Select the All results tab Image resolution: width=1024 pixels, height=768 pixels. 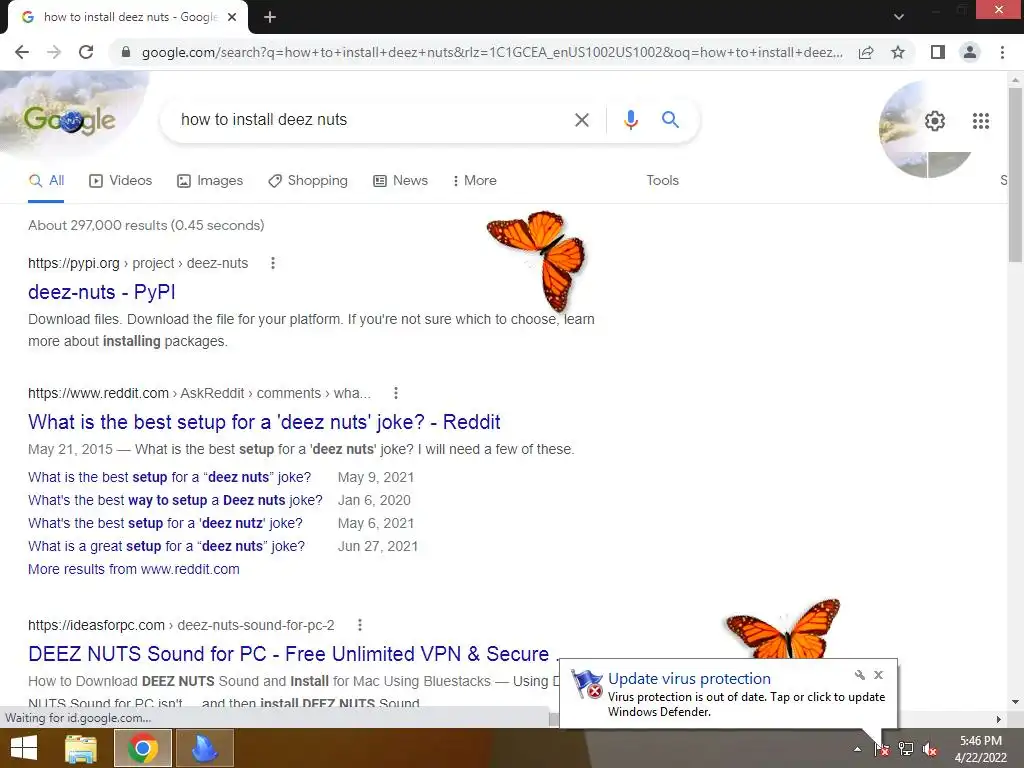point(46,181)
